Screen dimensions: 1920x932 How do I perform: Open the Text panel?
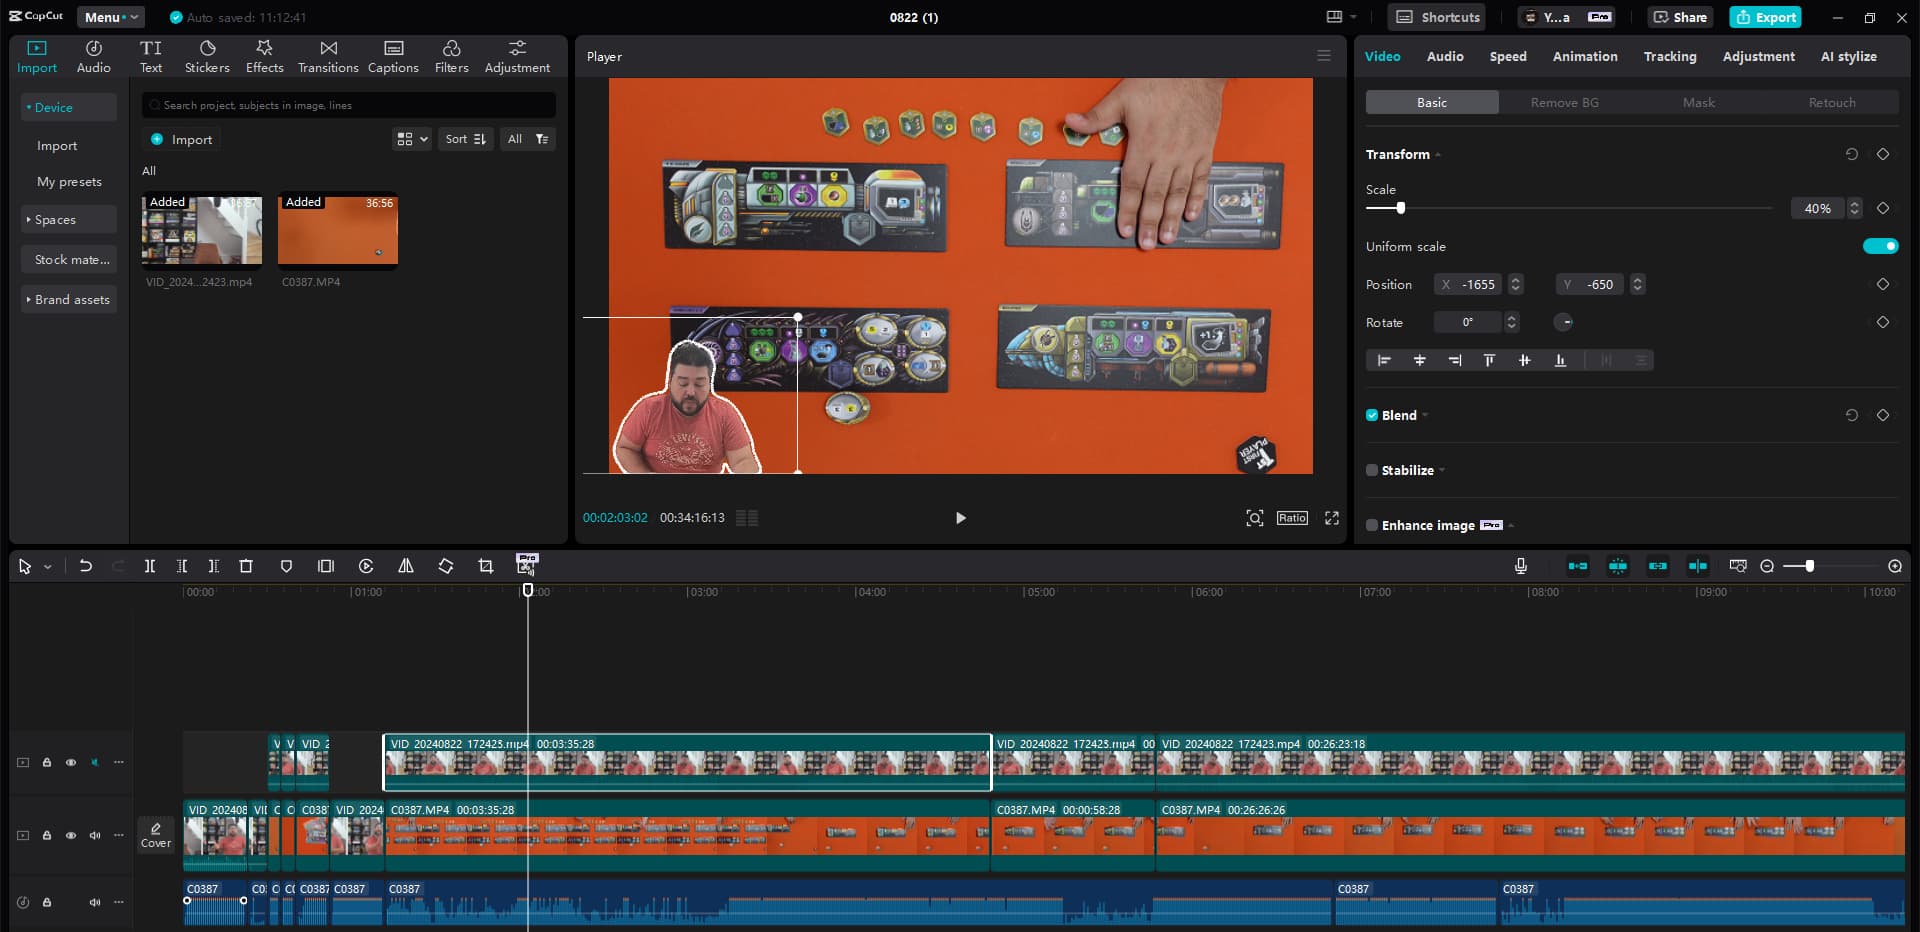[151, 57]
